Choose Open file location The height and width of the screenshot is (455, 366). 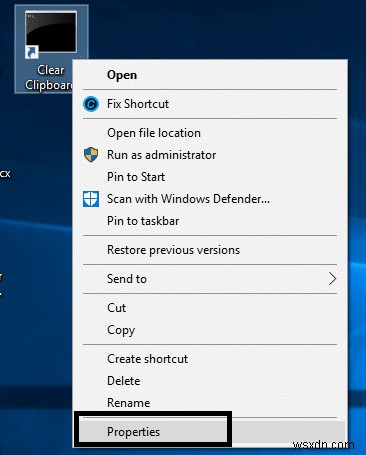[210, 133]
